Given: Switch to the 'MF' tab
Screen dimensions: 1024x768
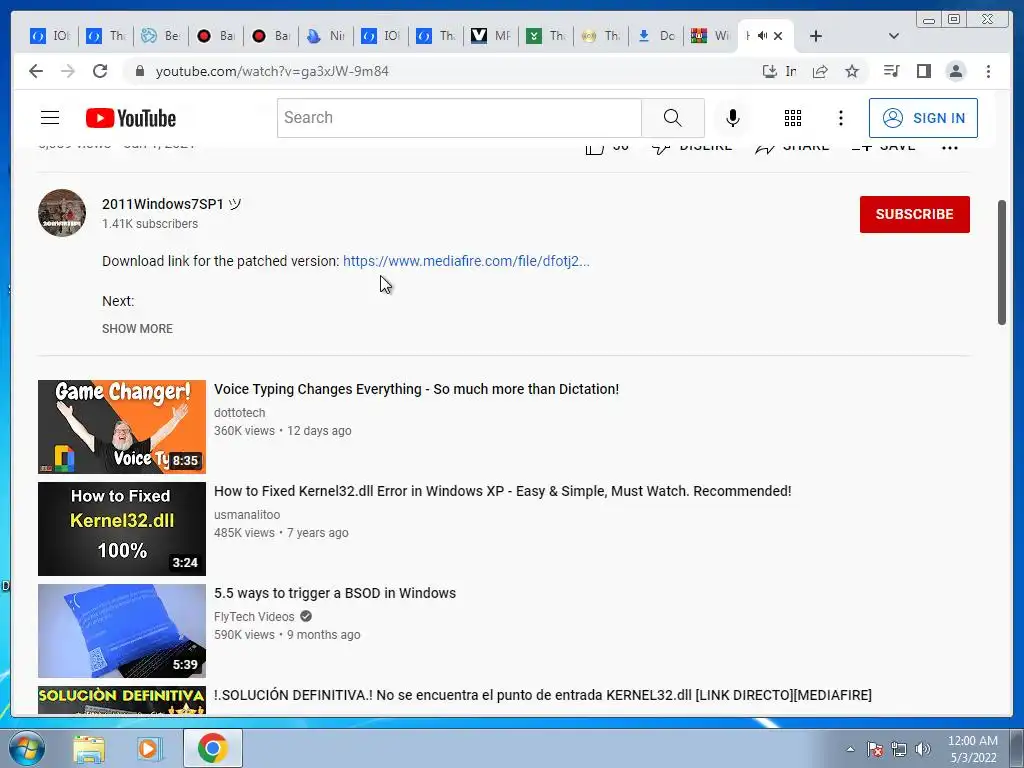Looking at the screenshot, I should pyautogui.click(x=491, y=36).
